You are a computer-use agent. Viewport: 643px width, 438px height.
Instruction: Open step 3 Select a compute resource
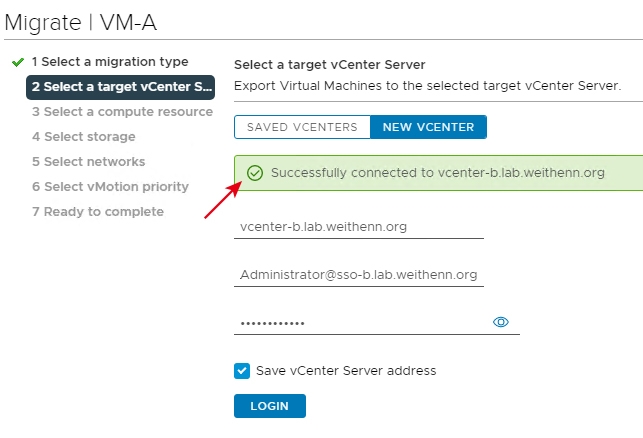coord(122,112)
